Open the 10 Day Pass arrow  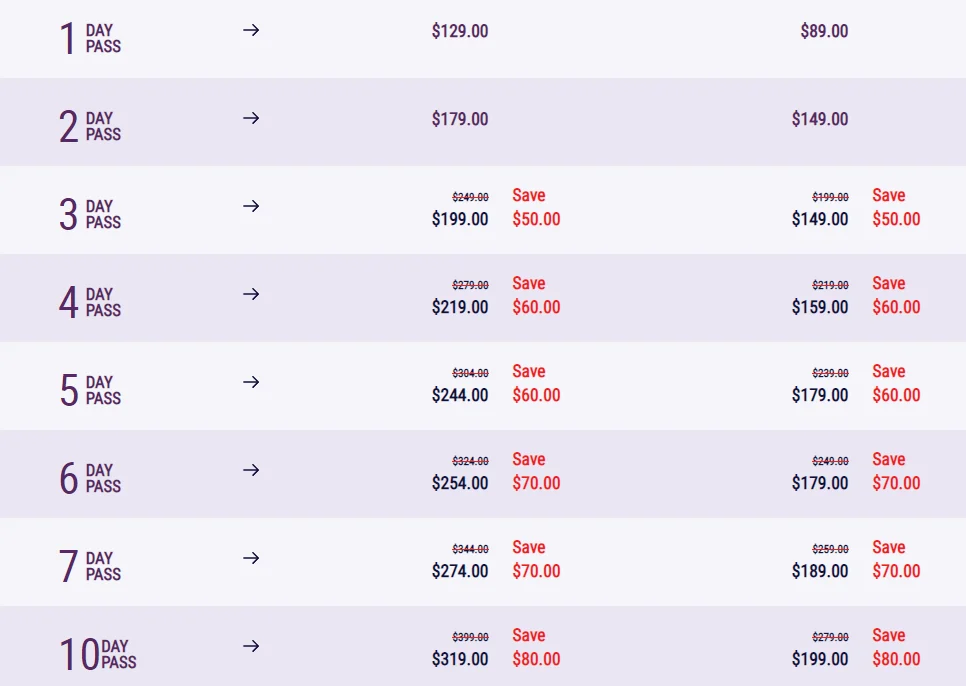251,647
